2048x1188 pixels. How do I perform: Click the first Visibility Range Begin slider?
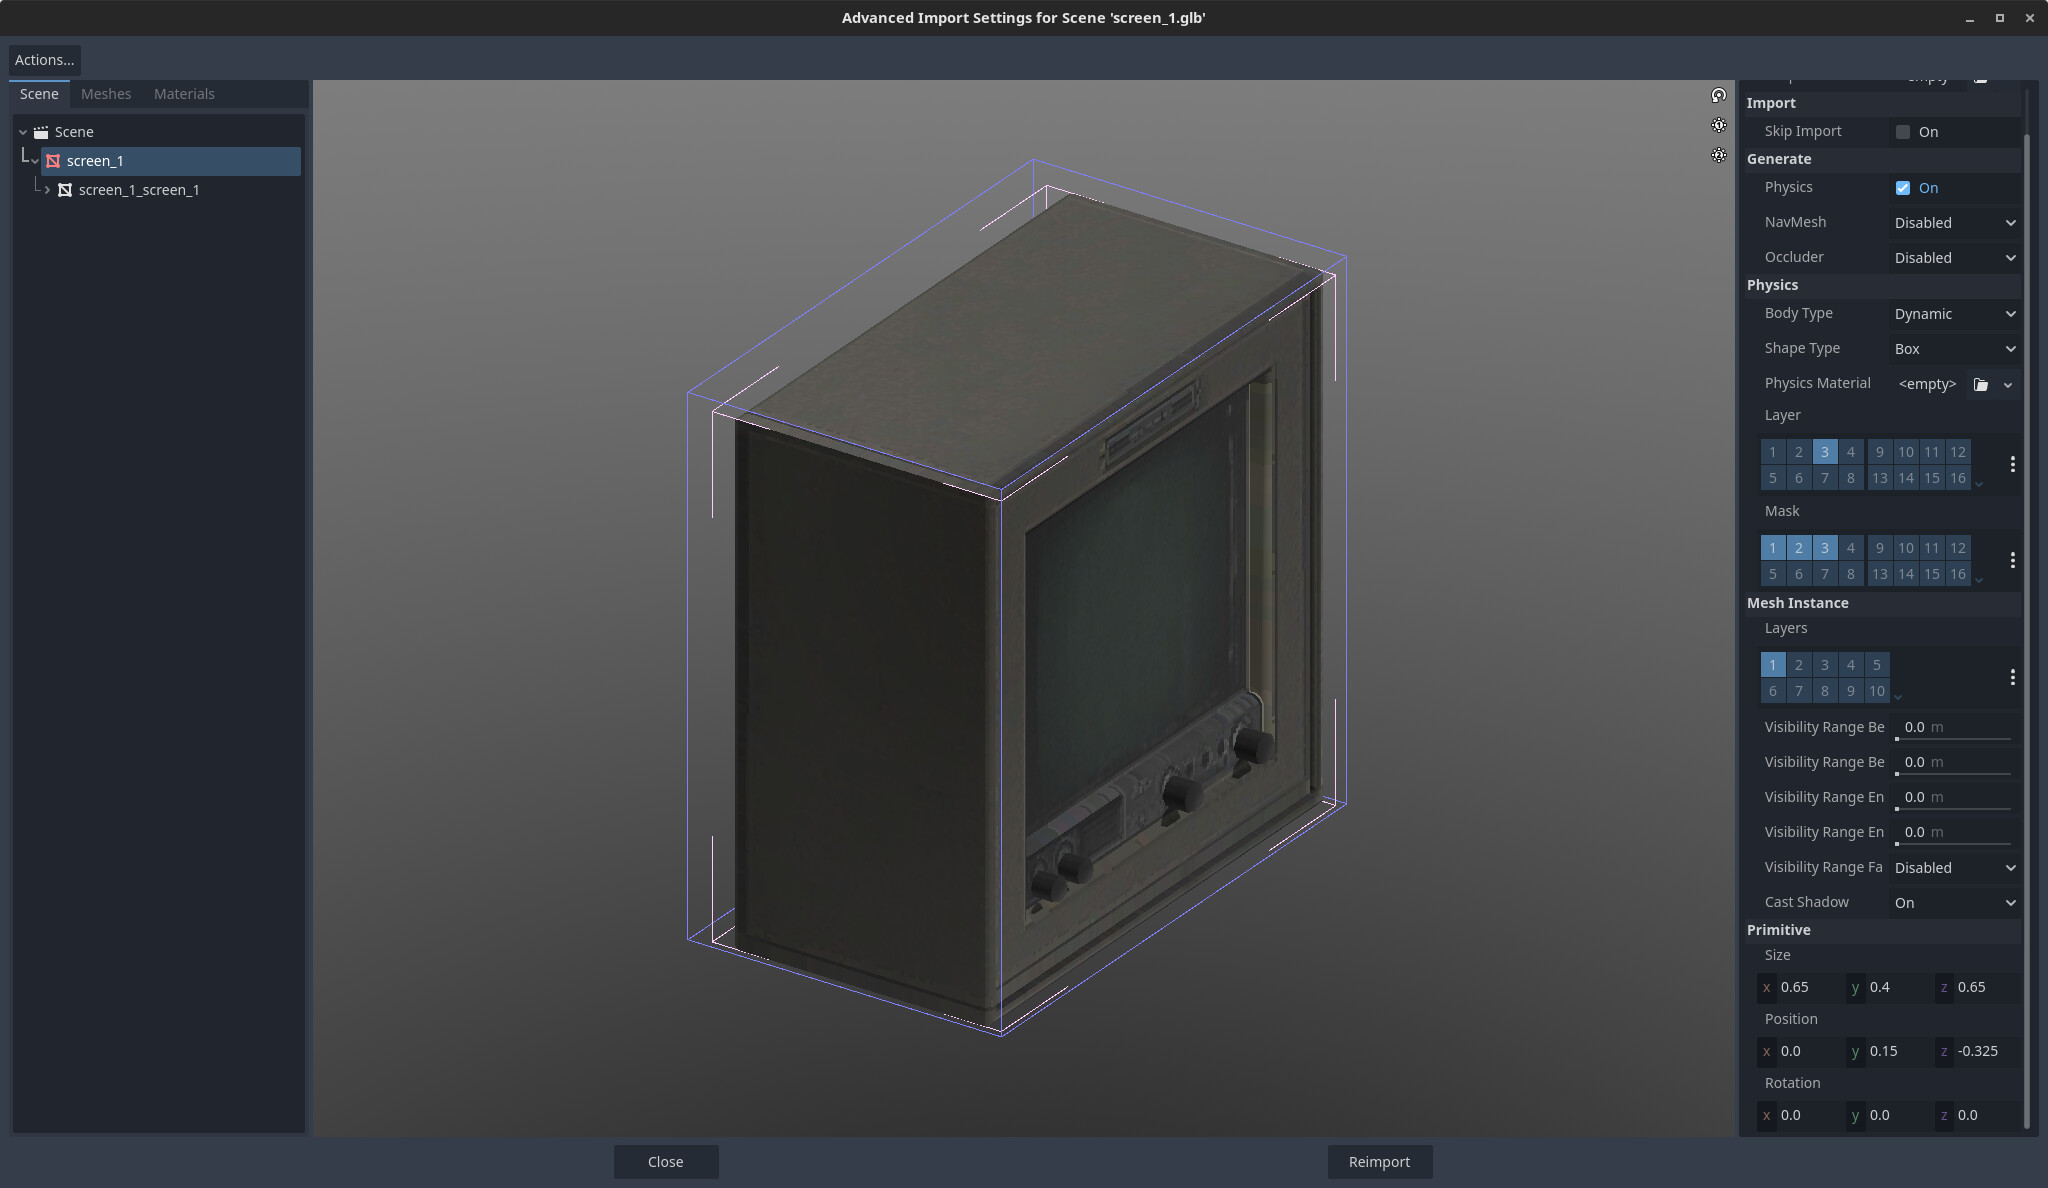pyautogui.click(x=1952, y=729)
